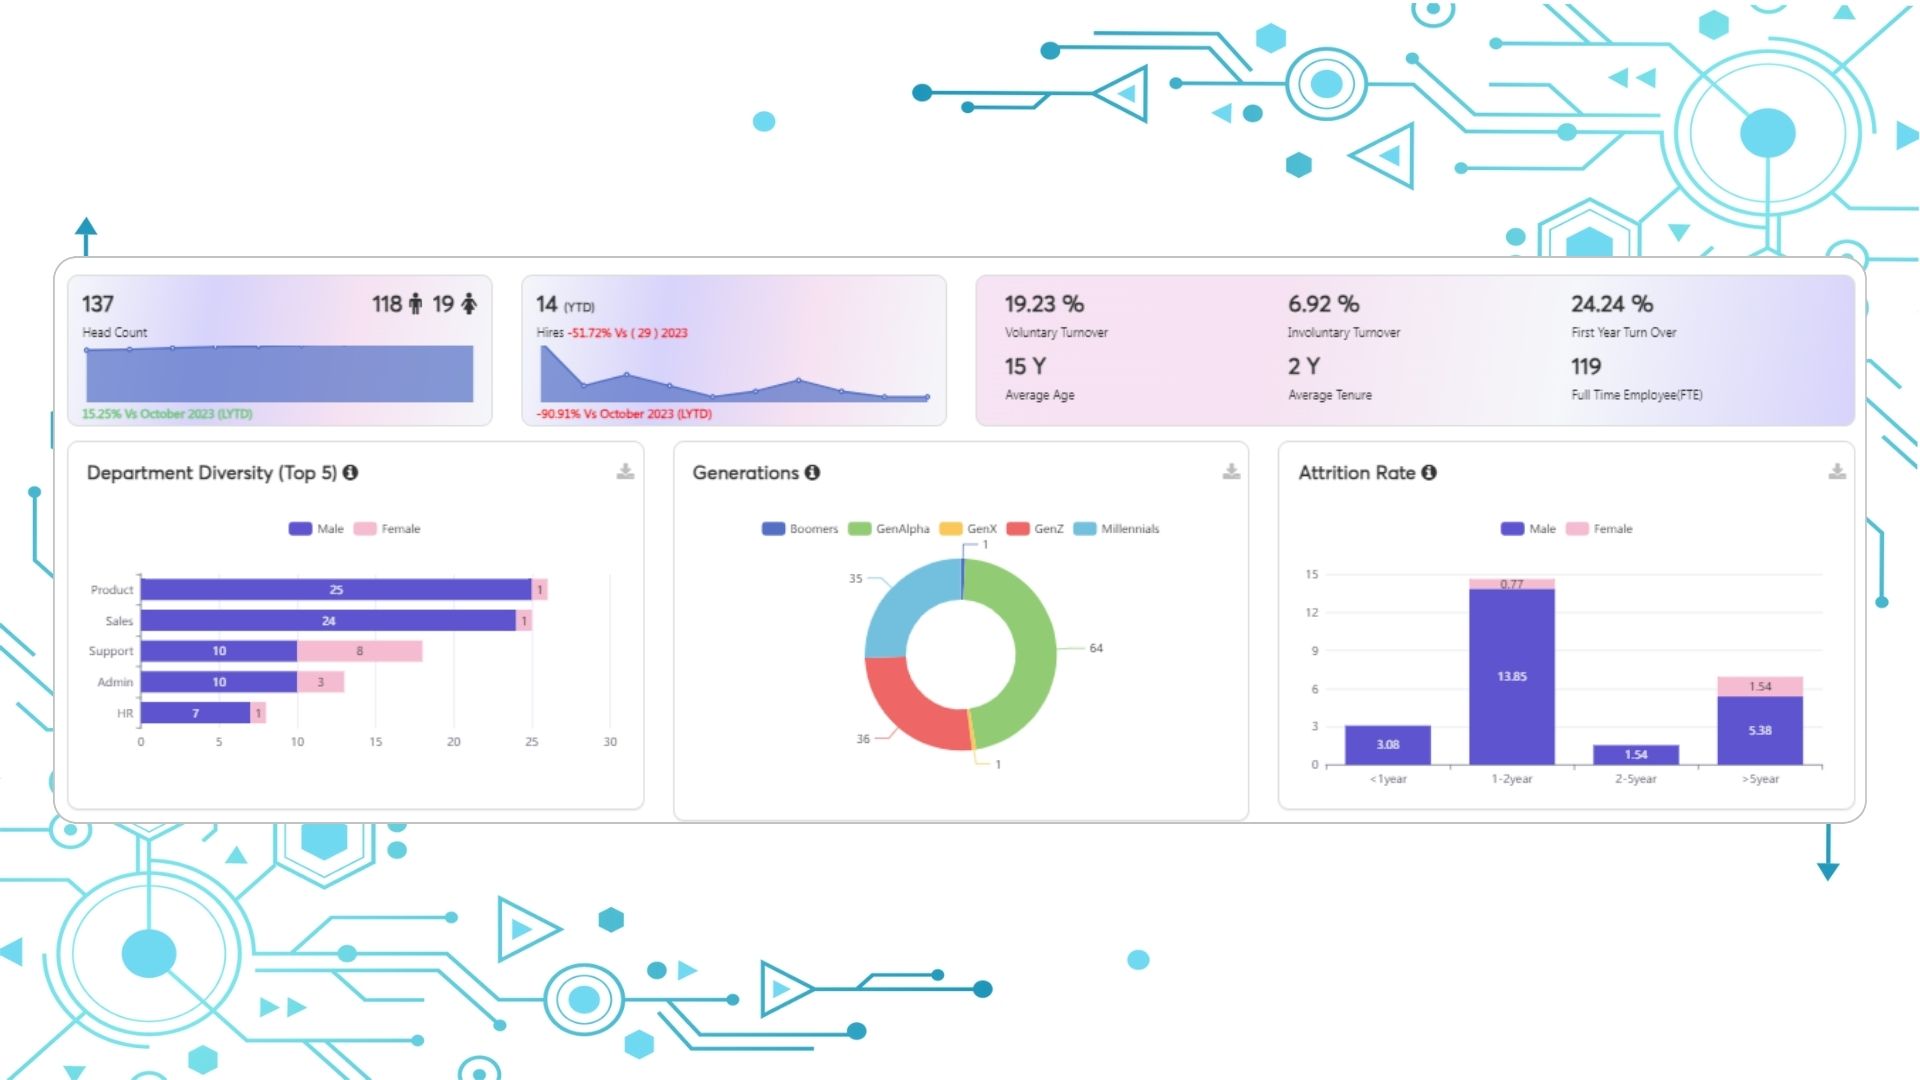Viewport: 1920px width, 1080px height.
Task: Click '-51.72% Vs ( 29 ) 2023' text
Action: pyautogui.click(x=628, y=333)
